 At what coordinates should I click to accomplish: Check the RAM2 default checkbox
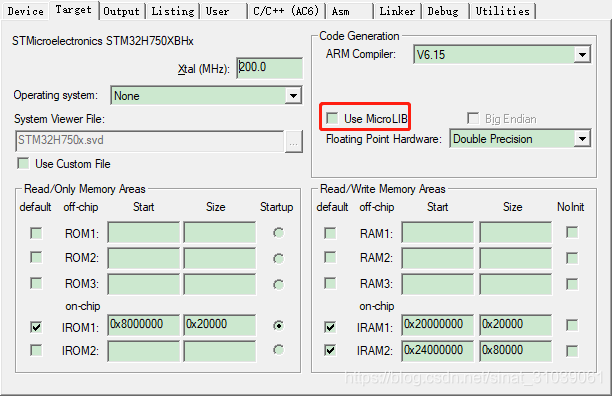pos(330,257)
